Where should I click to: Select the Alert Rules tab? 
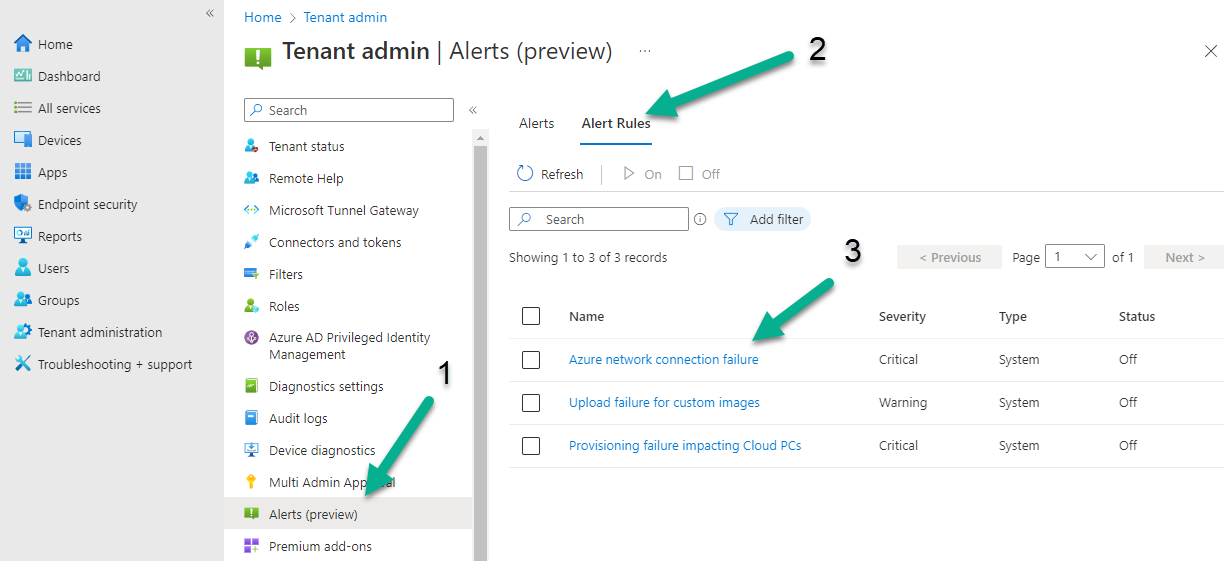point(616,123)
